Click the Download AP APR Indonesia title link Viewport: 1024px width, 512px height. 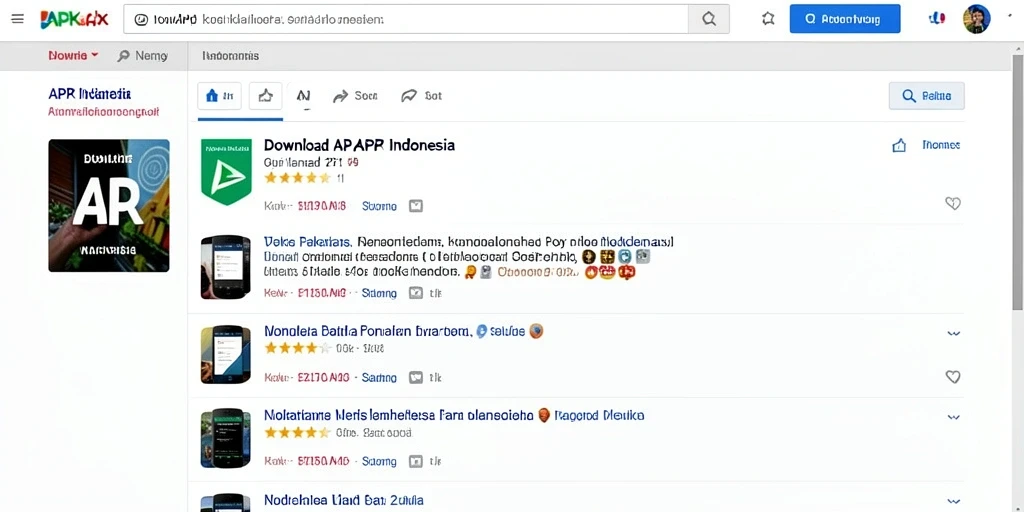coord(359,145)
